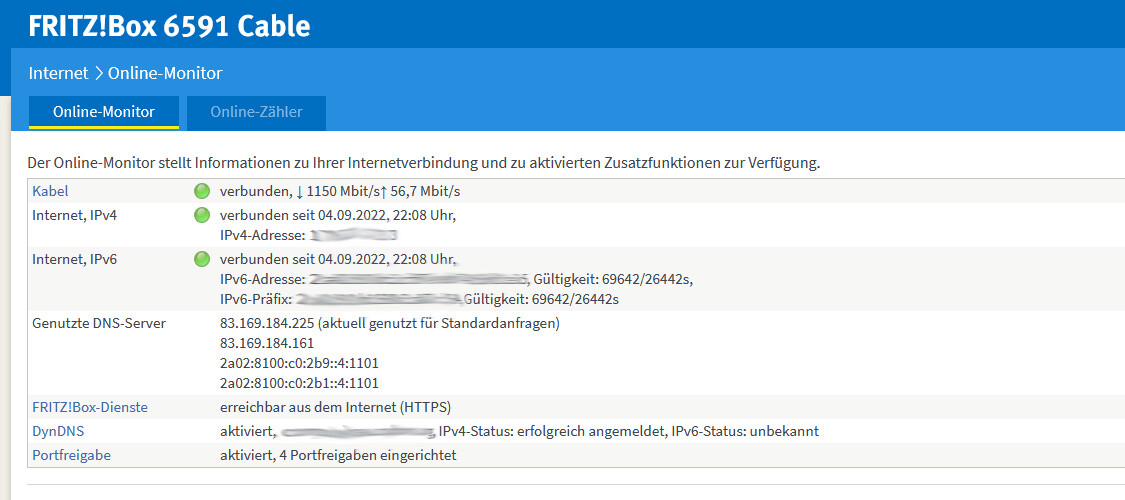Click the IPv6-Adresse Gültigkeit line
The image size is (1125, 500).
pos(456,279)
